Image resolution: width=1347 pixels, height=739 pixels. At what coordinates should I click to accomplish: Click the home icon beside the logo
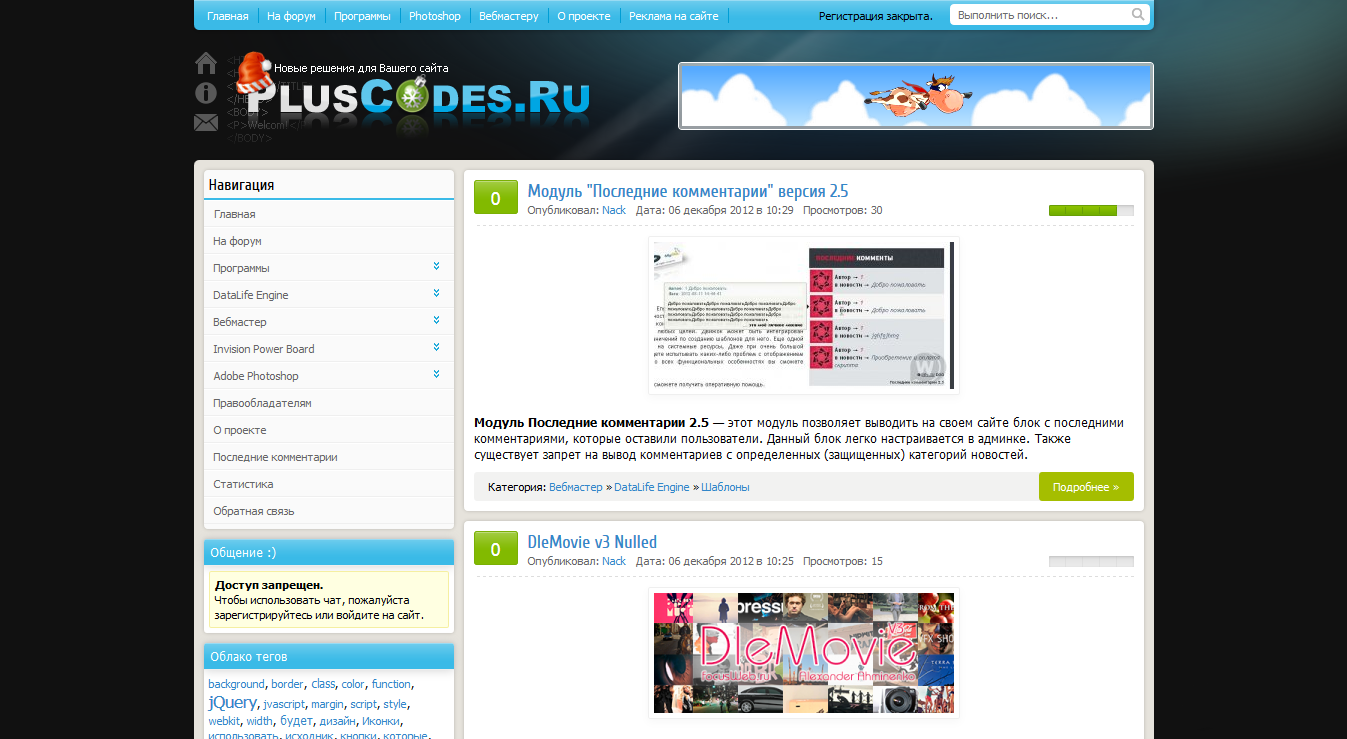pyautogui.click(x=206, y=64)
